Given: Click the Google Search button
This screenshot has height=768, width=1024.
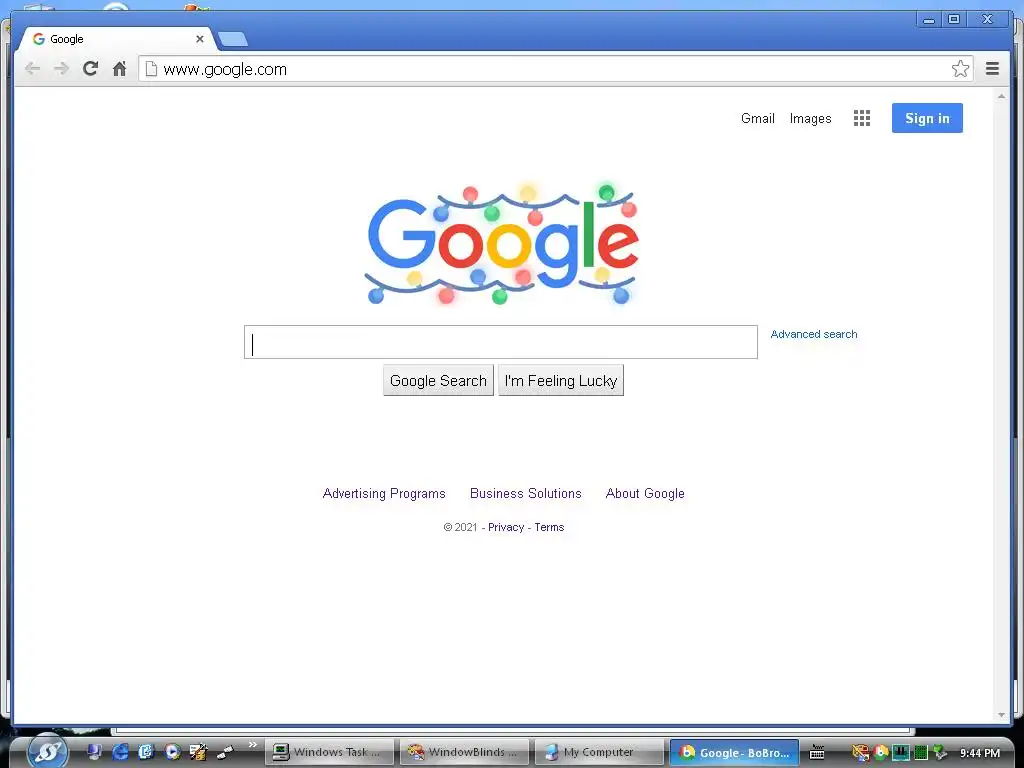Looking at the screenshot, I should point(438,380).
